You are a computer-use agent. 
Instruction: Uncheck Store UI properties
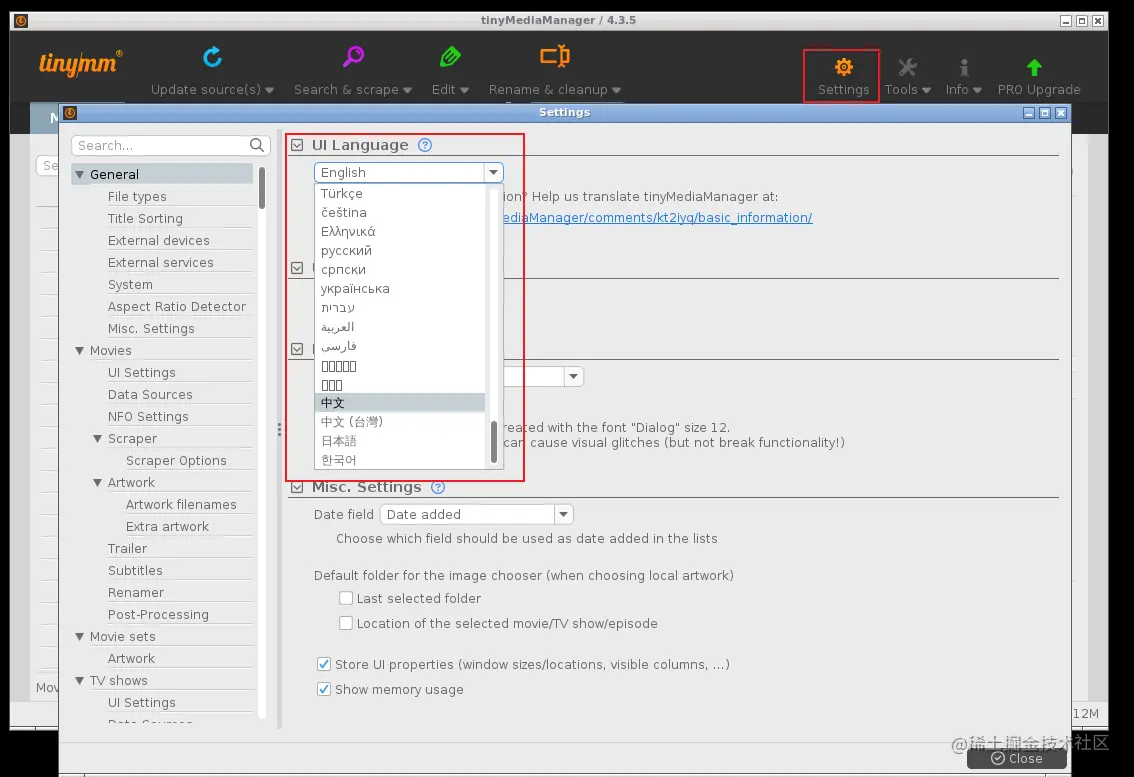click(x=324, y=664)
